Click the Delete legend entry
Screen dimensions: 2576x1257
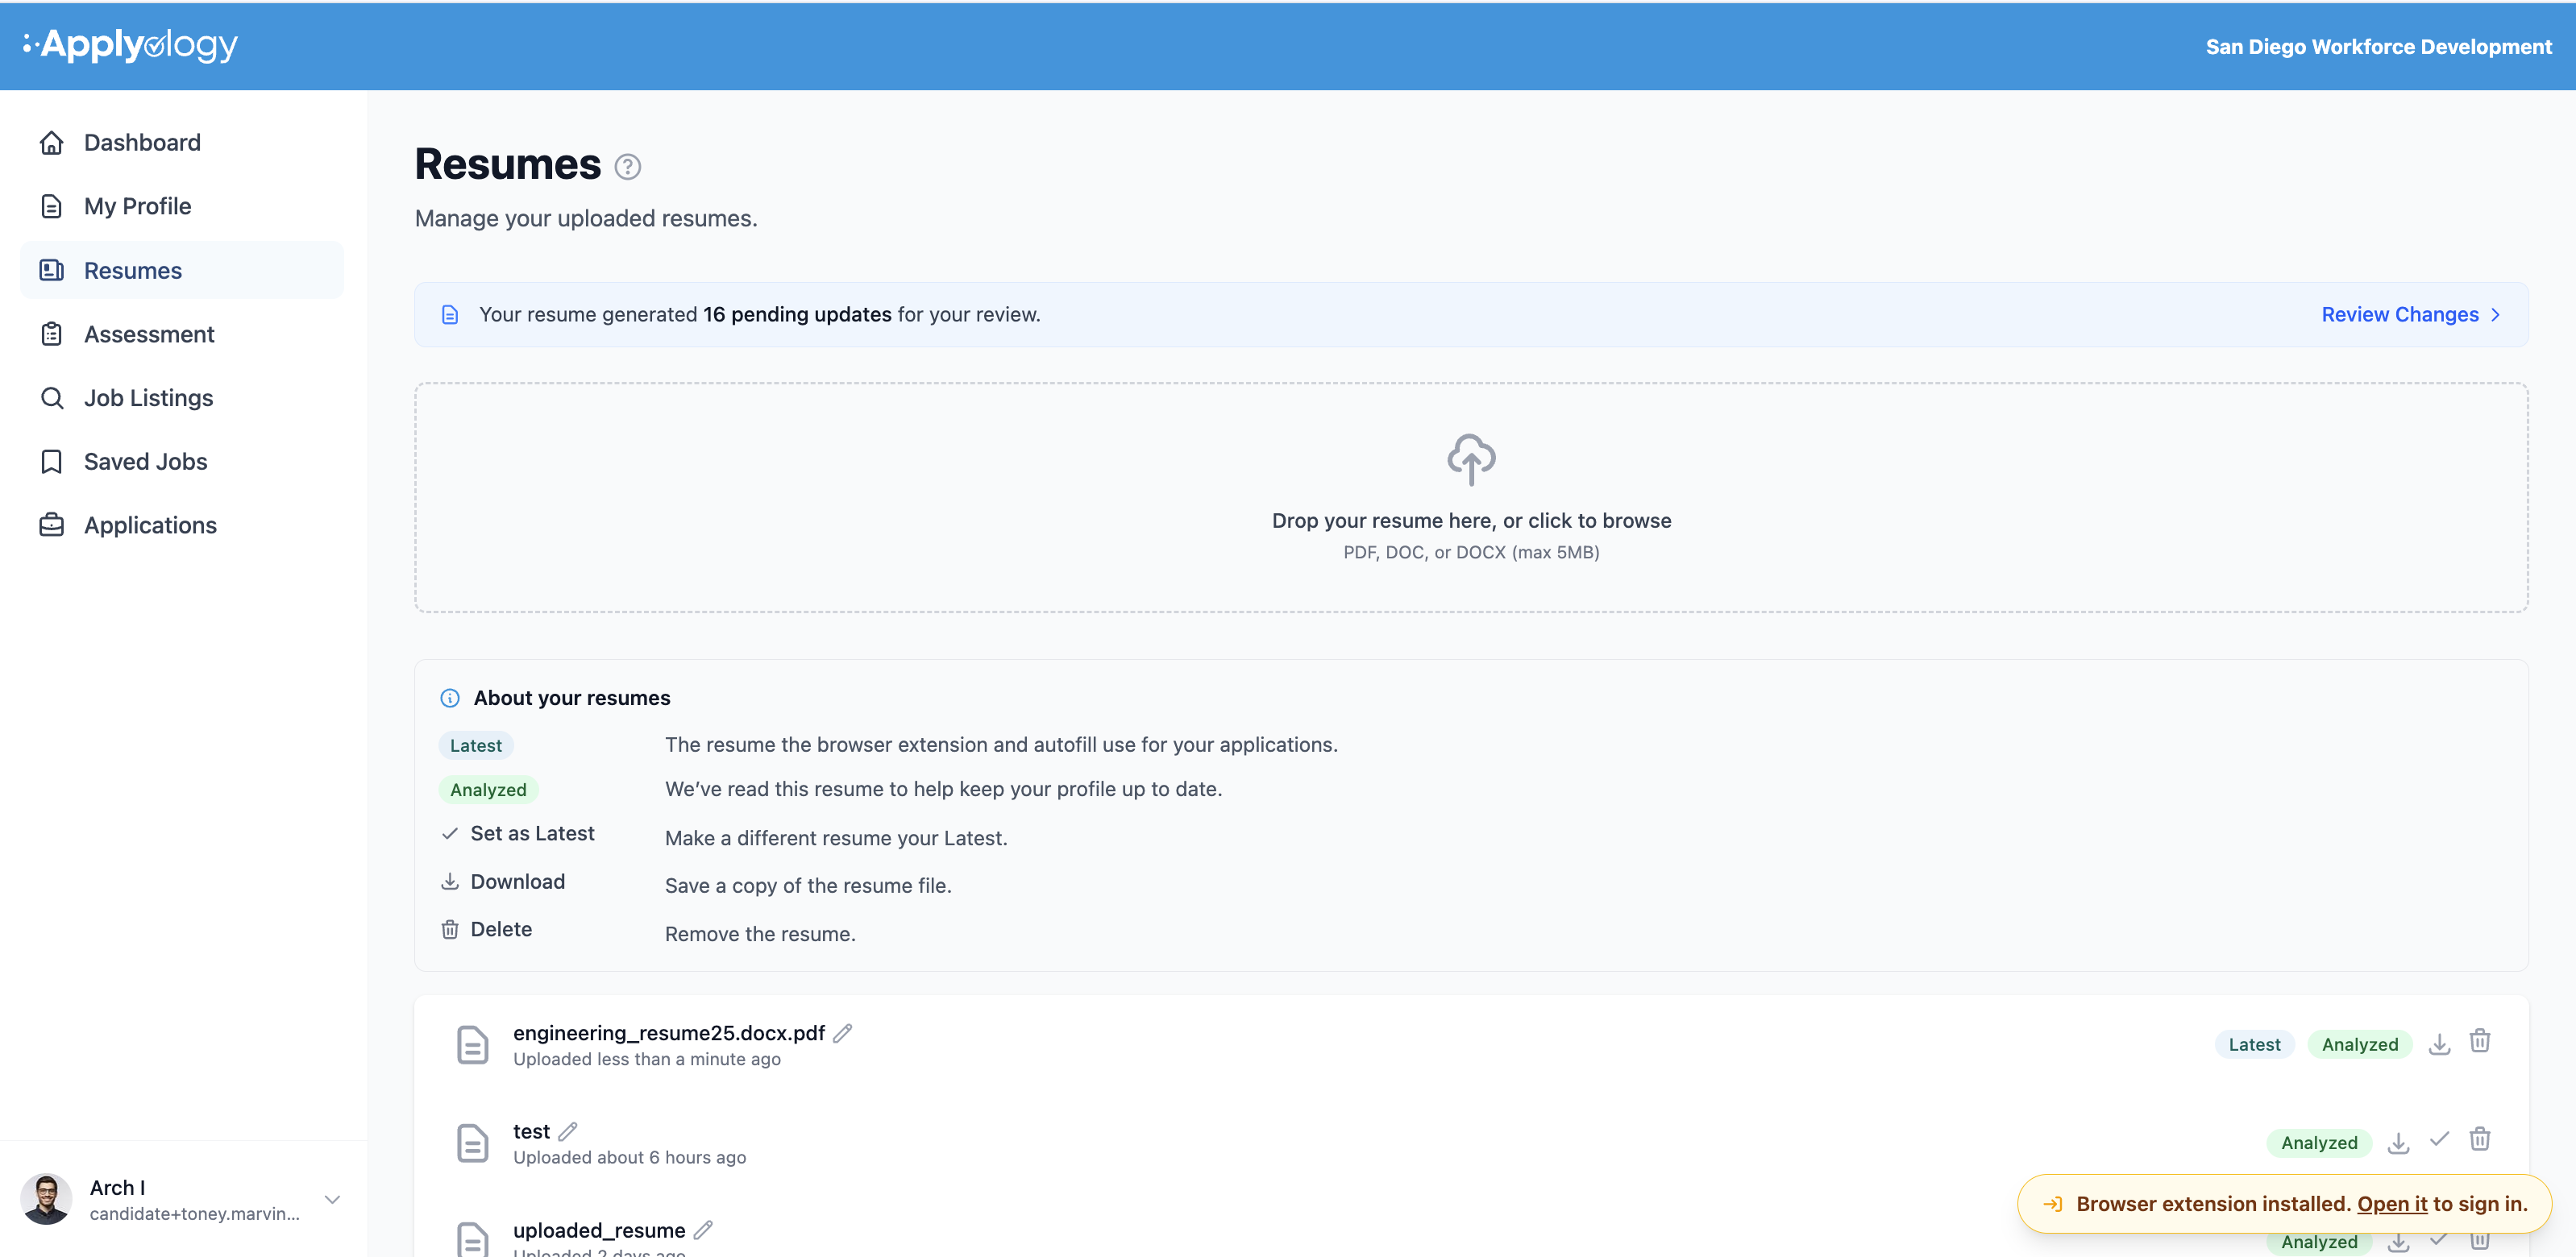click(x=487, y=930)
